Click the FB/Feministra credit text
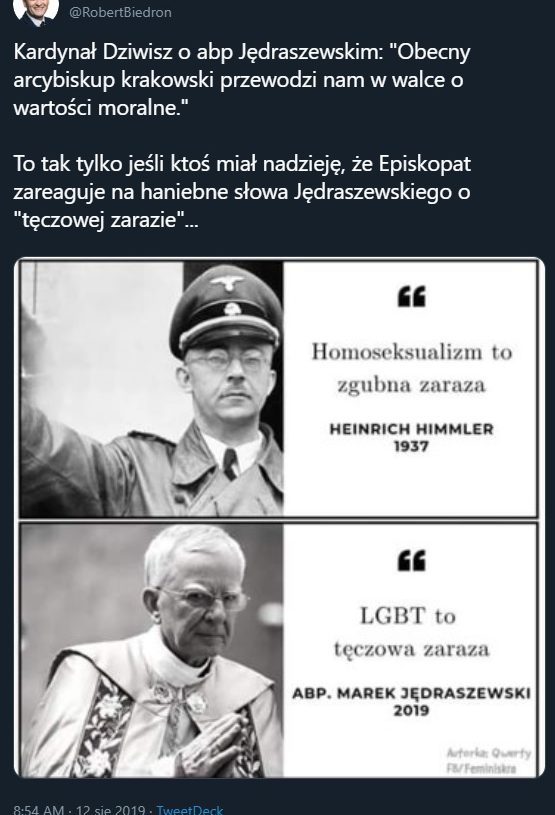The width and height of the screenshot is (555, 815). click(481, 768)
